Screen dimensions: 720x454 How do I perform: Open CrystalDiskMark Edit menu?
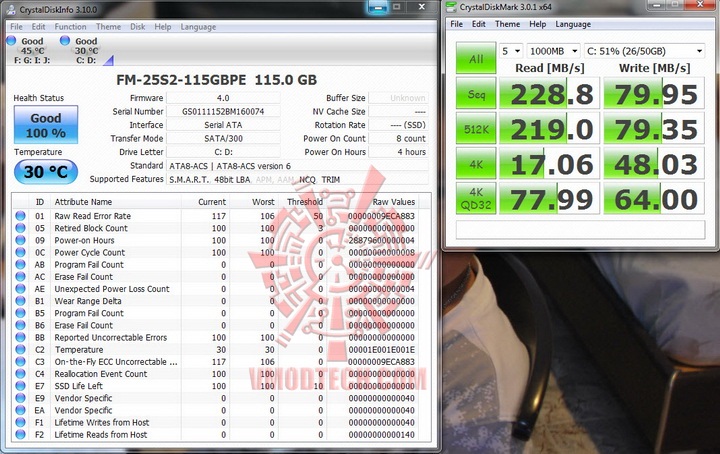tap(478, 24)
